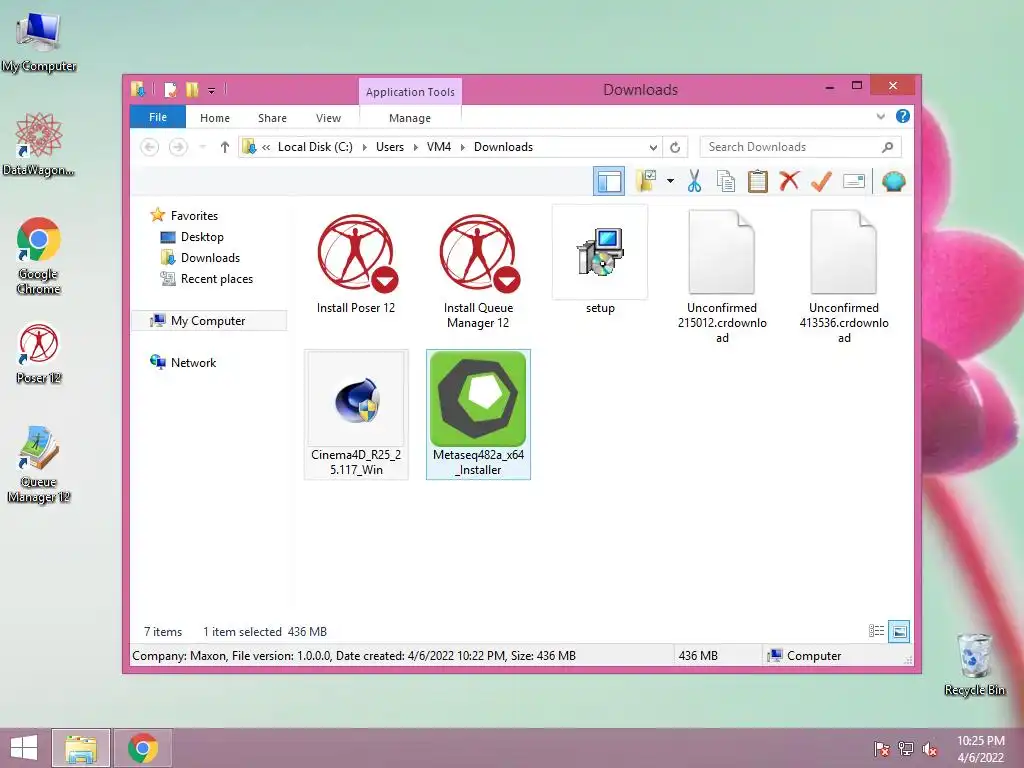Viewport: 1024px width, 768px height.
Task: Open the Customize Quick Access Toolbar dropdown
Action: coord(212,90)
